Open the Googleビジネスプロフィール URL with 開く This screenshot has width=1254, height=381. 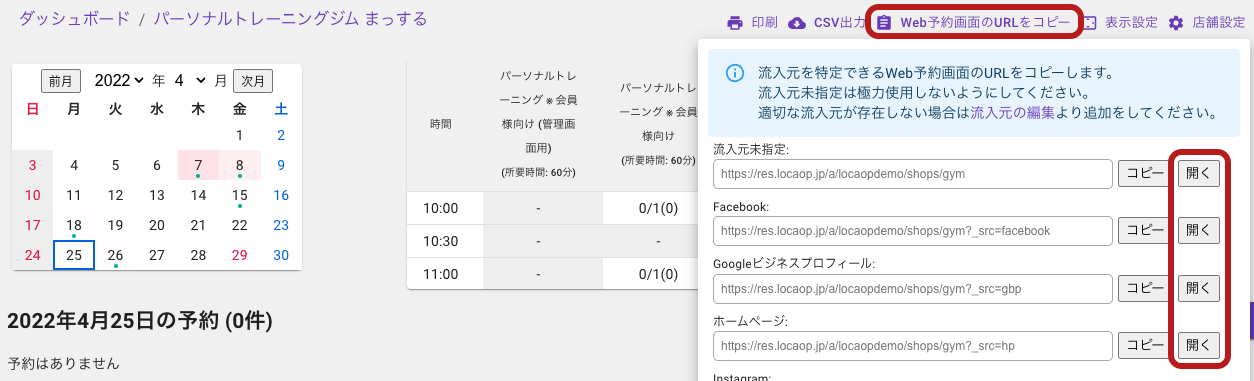click(x=1198, y=288)
